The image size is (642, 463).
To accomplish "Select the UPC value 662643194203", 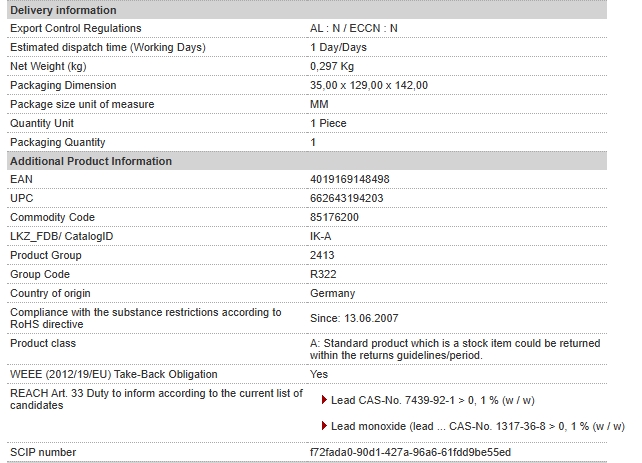I will tap(346, 198).
